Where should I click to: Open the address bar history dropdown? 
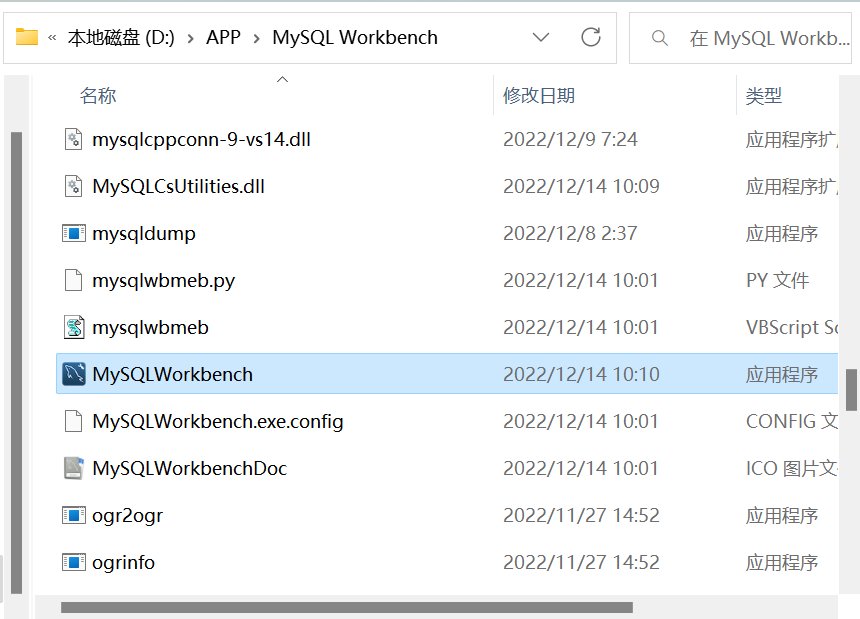(541, 37)
